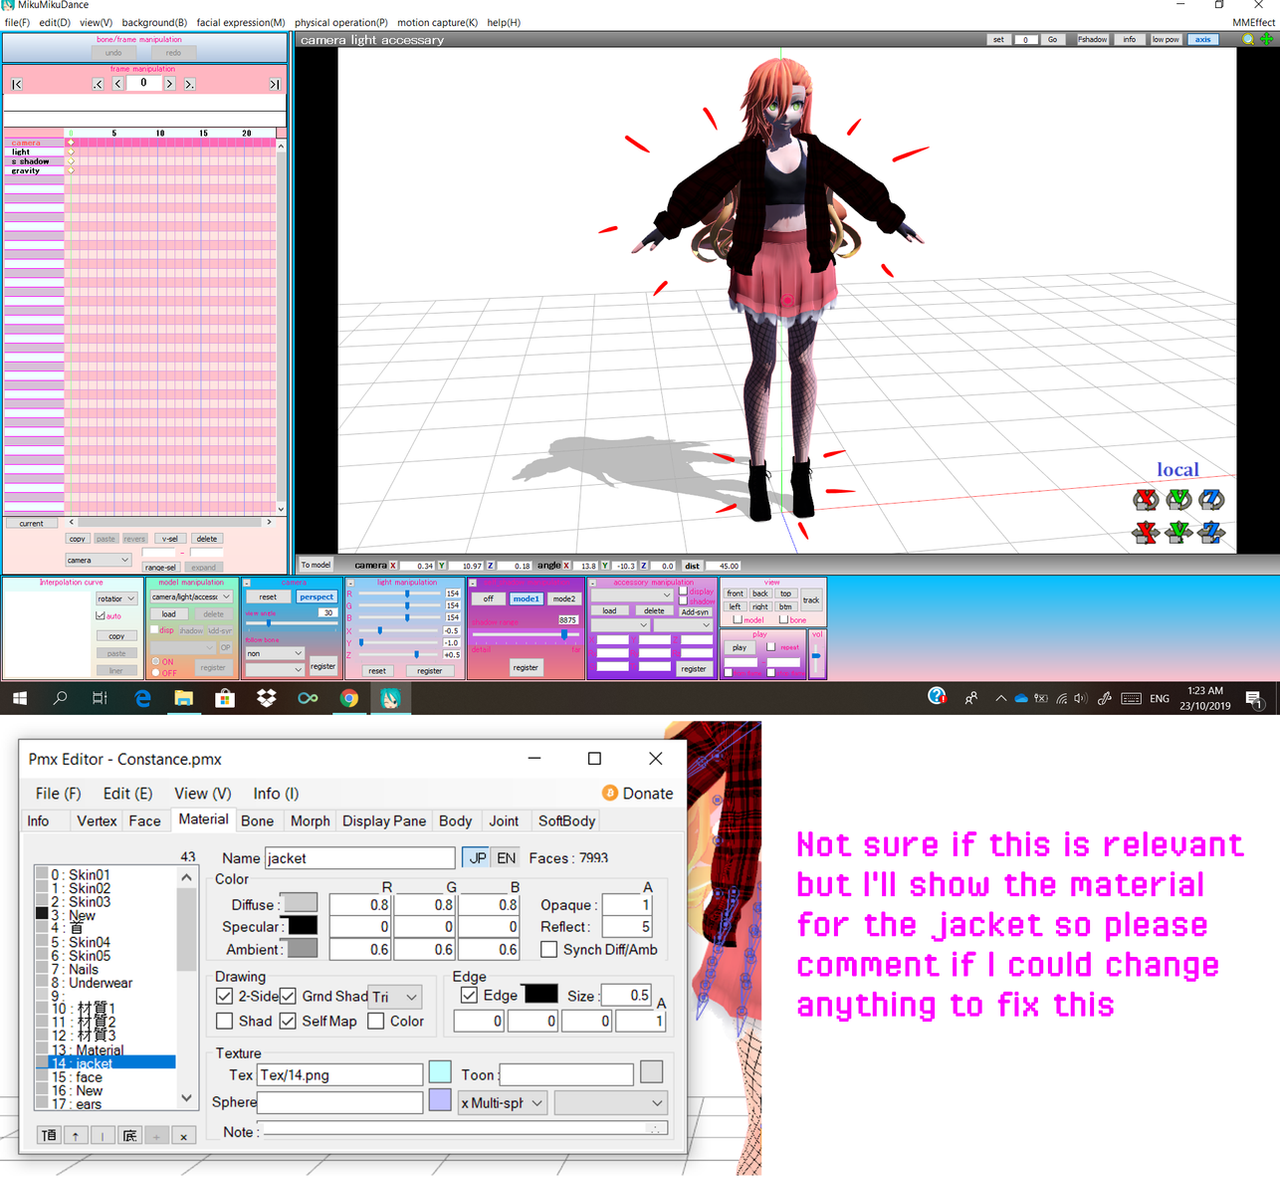Open the Tri shadow type dropdown
Image resolution: width=1280 pixels, height=1186 pixels.
point(396,997)
